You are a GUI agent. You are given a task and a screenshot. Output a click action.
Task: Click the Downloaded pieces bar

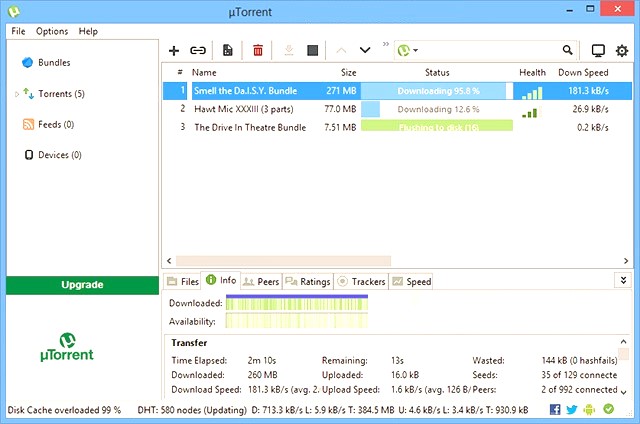tap(297, 303)
